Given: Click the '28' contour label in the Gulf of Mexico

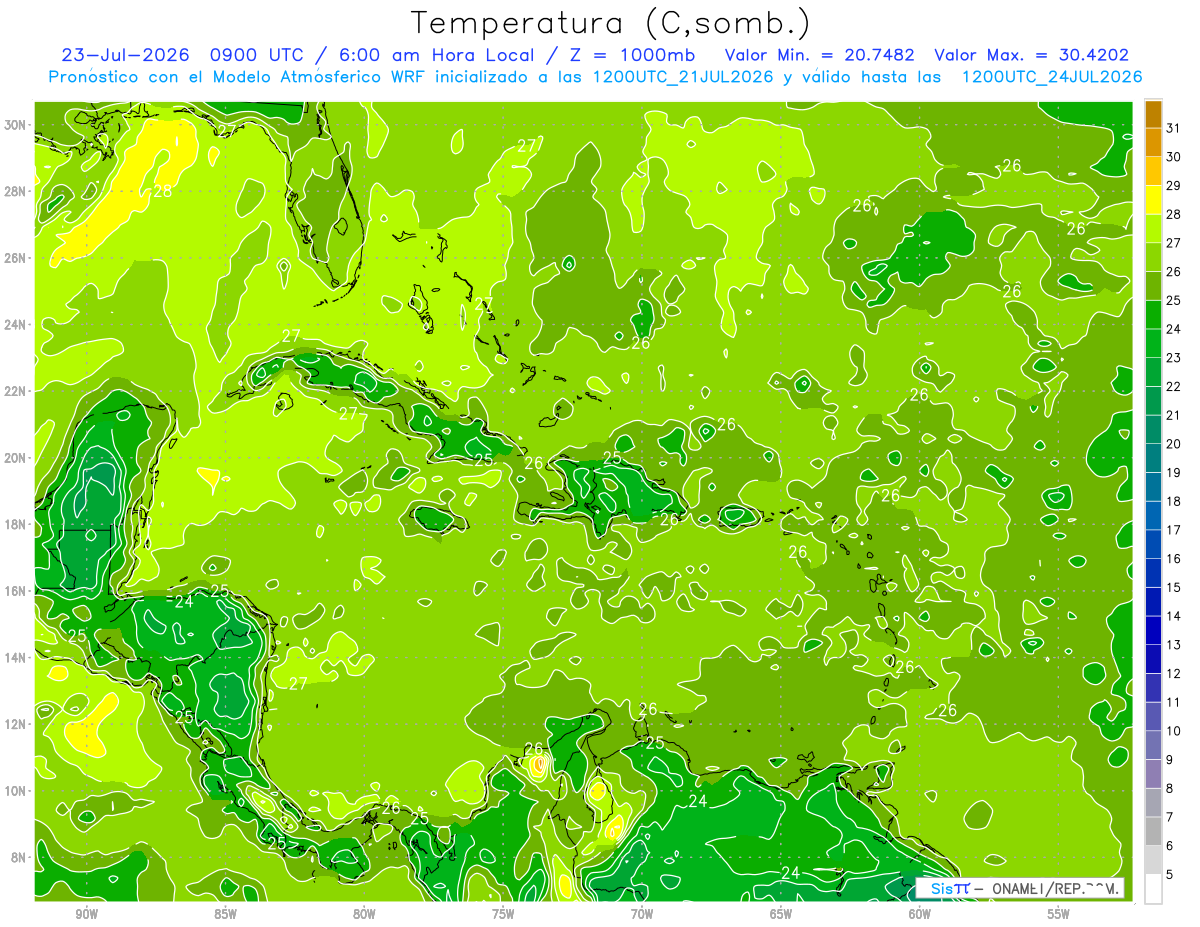Looking at the screenshot, I should coord(162,191).
